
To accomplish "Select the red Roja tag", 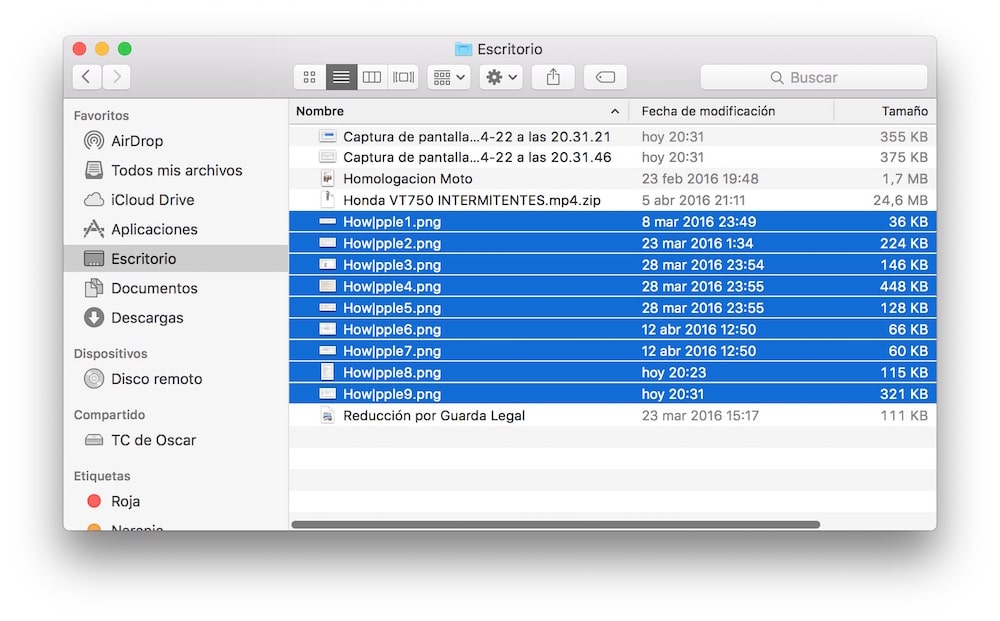I will (125, 501).
